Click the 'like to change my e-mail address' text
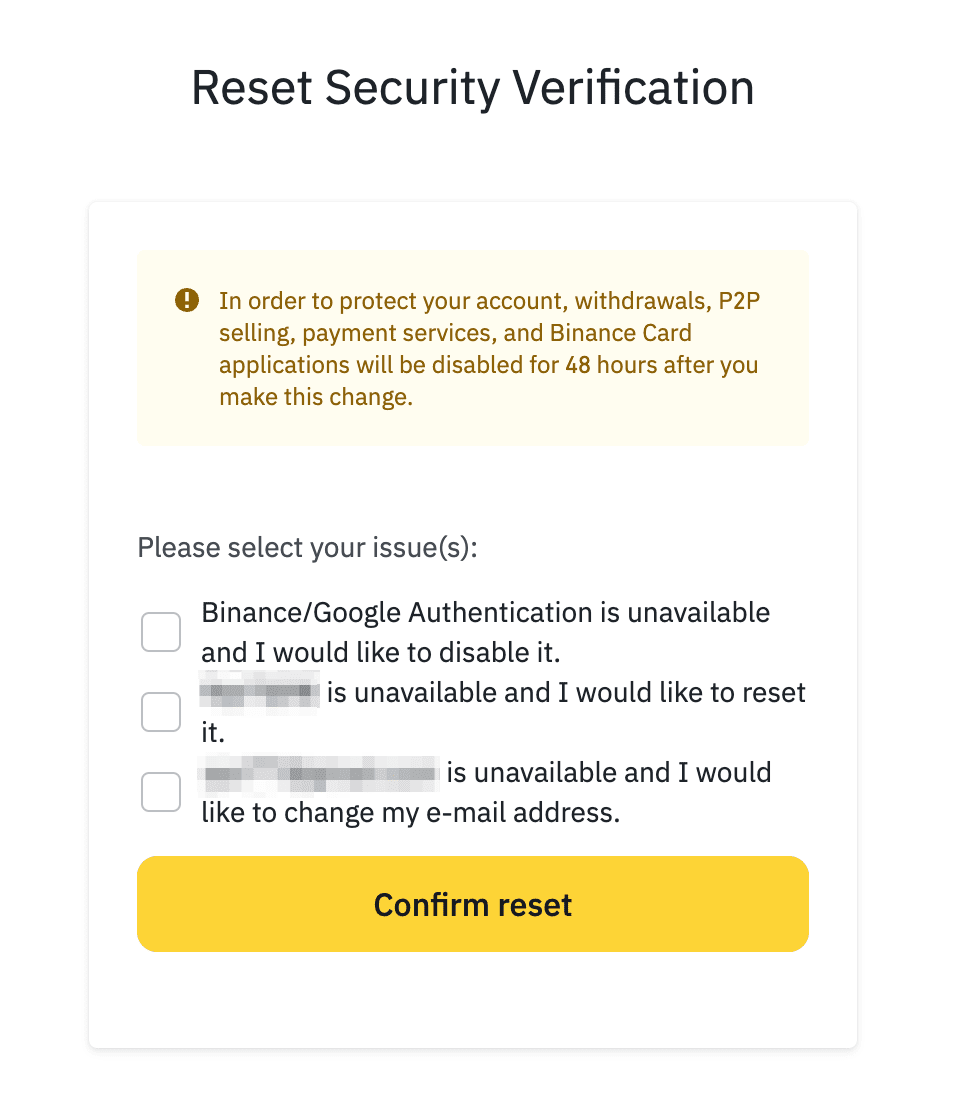This screenshot has width=954, height=1116. point(411,813)
